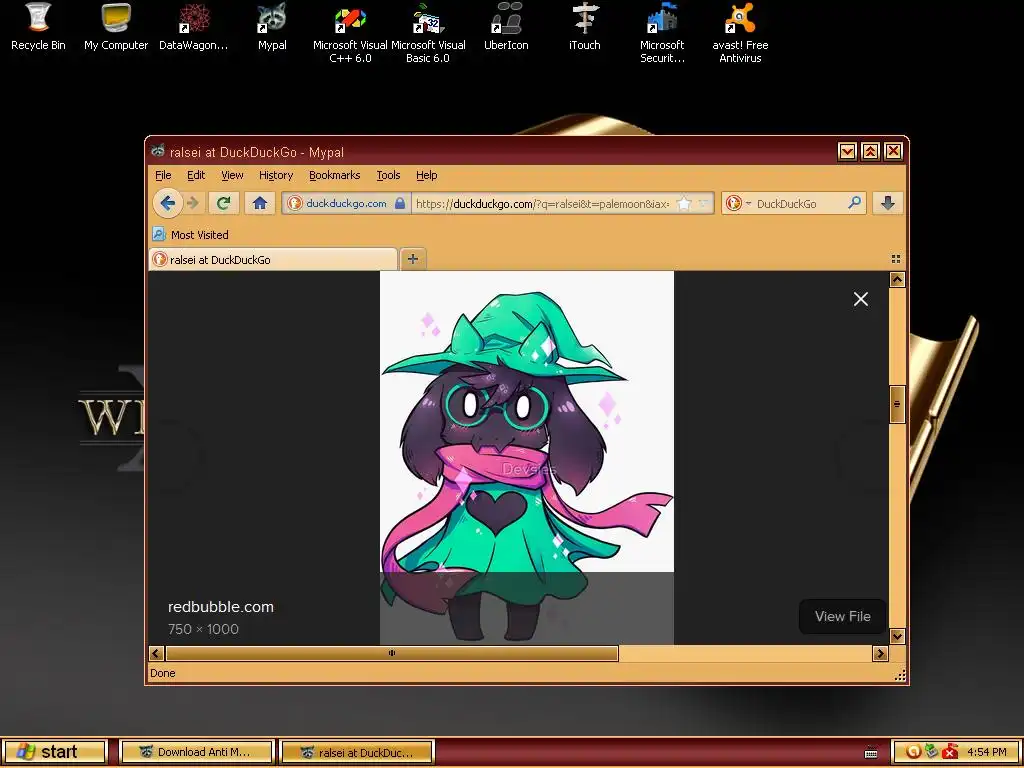Switch to 'Download Anti M...' taskbar window

197,752
